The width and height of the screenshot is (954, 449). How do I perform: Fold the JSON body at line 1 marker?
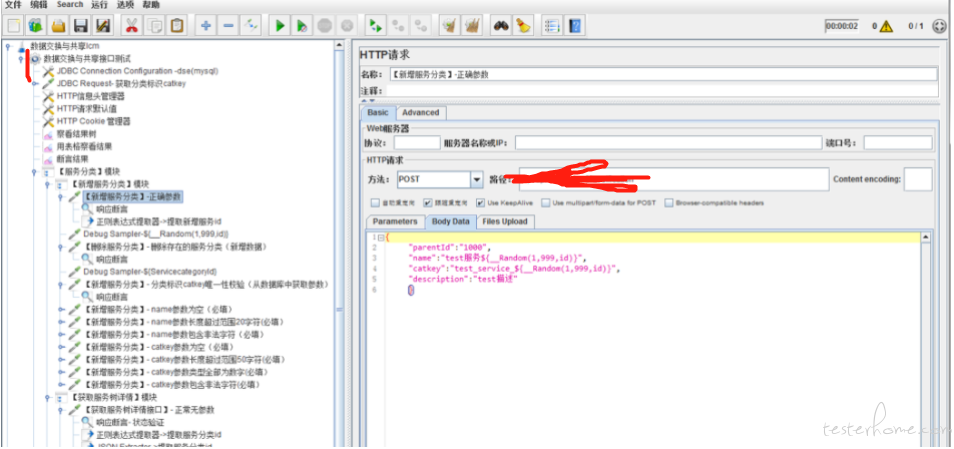[x=381, y=237]
